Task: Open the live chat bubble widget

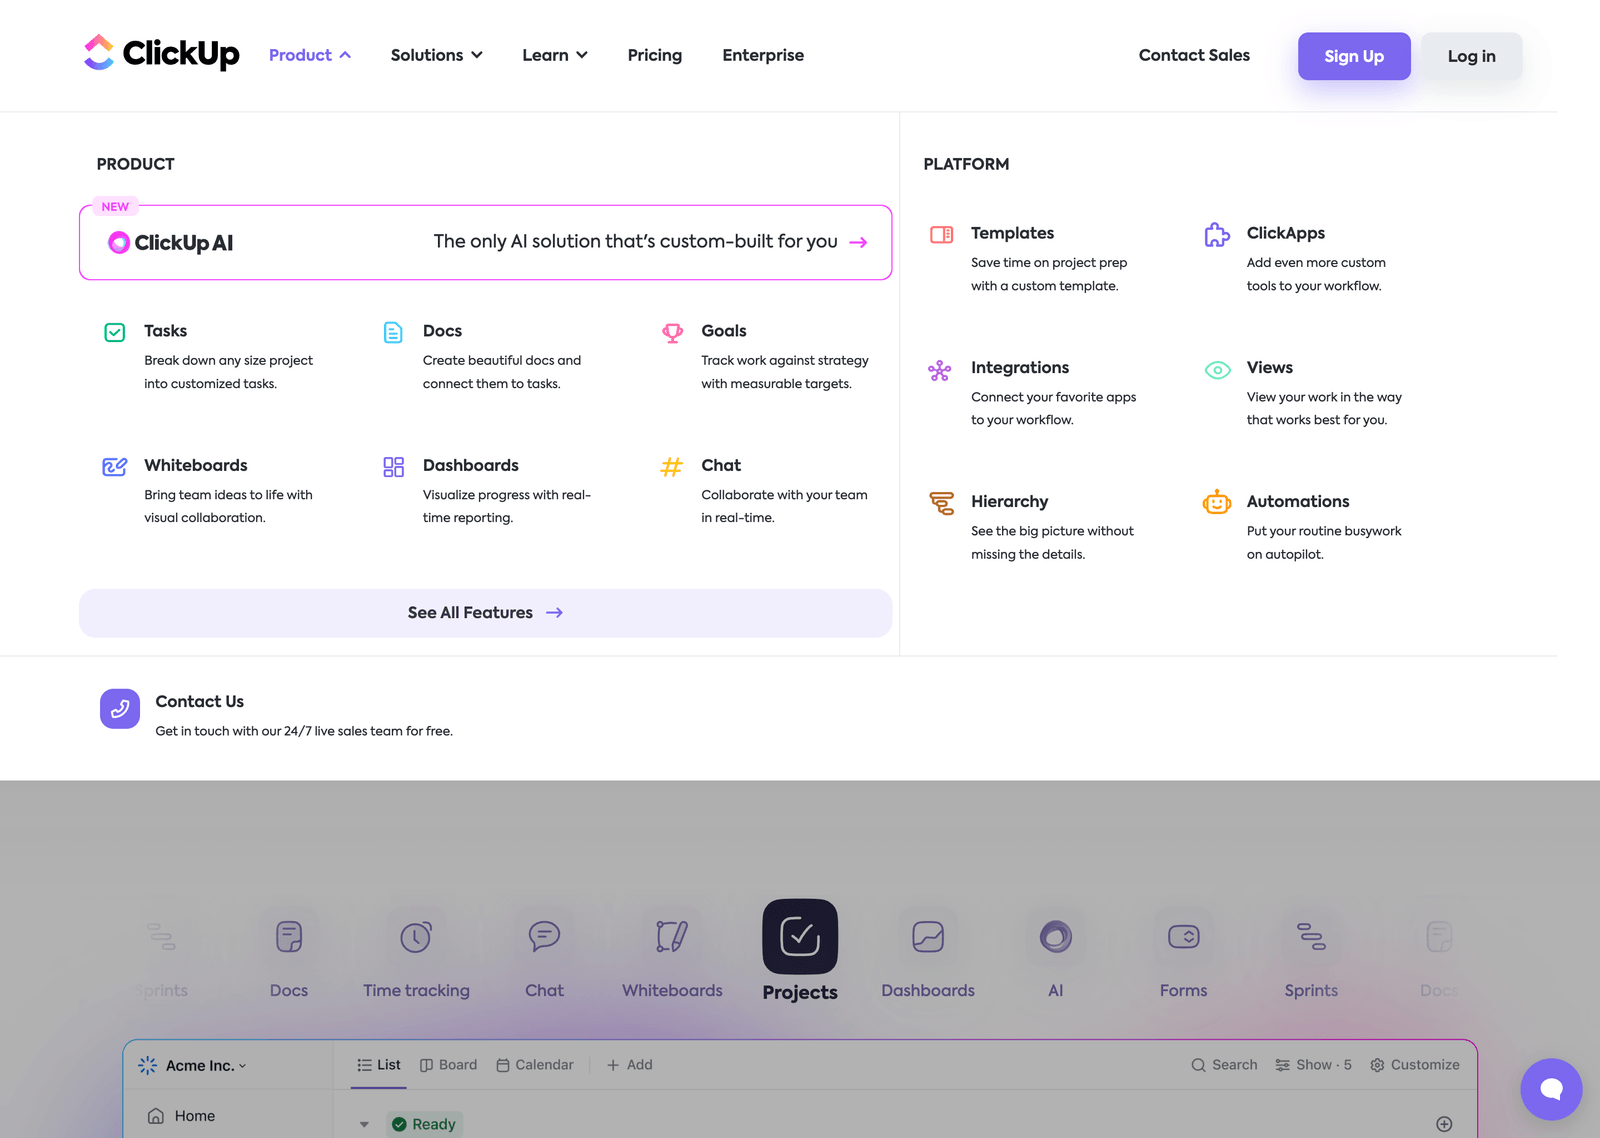Action: pyautogui.click(x=1551, y=1089)
